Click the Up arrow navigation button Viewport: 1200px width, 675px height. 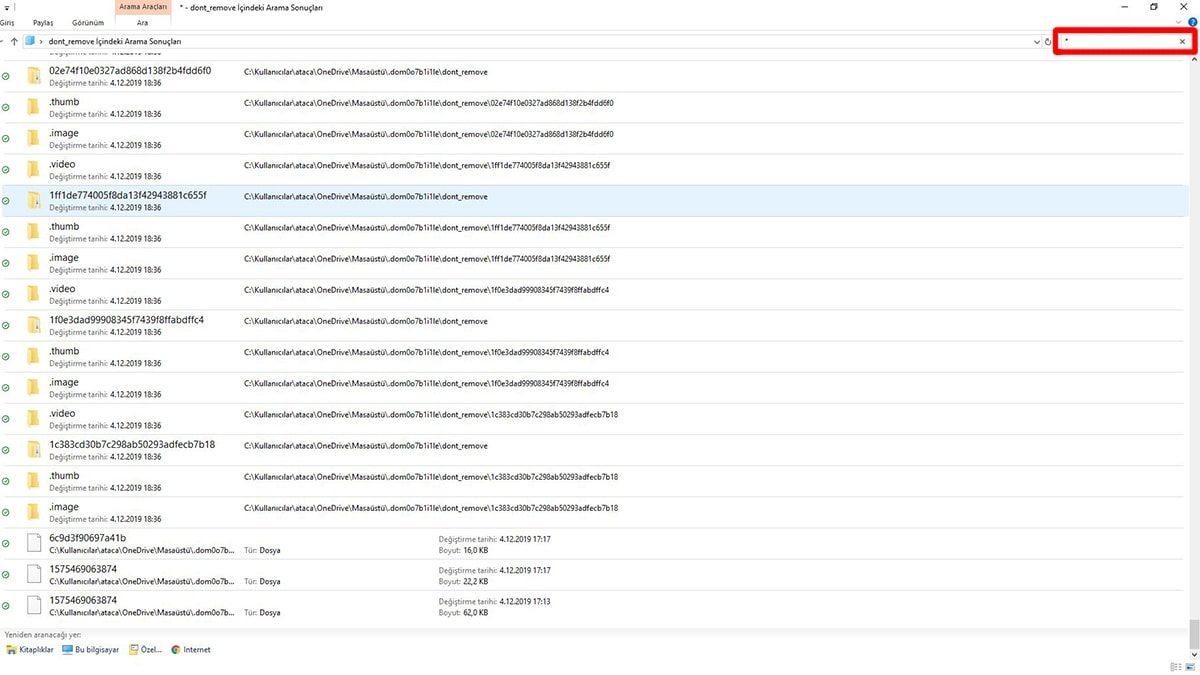[x=14, y=41]
